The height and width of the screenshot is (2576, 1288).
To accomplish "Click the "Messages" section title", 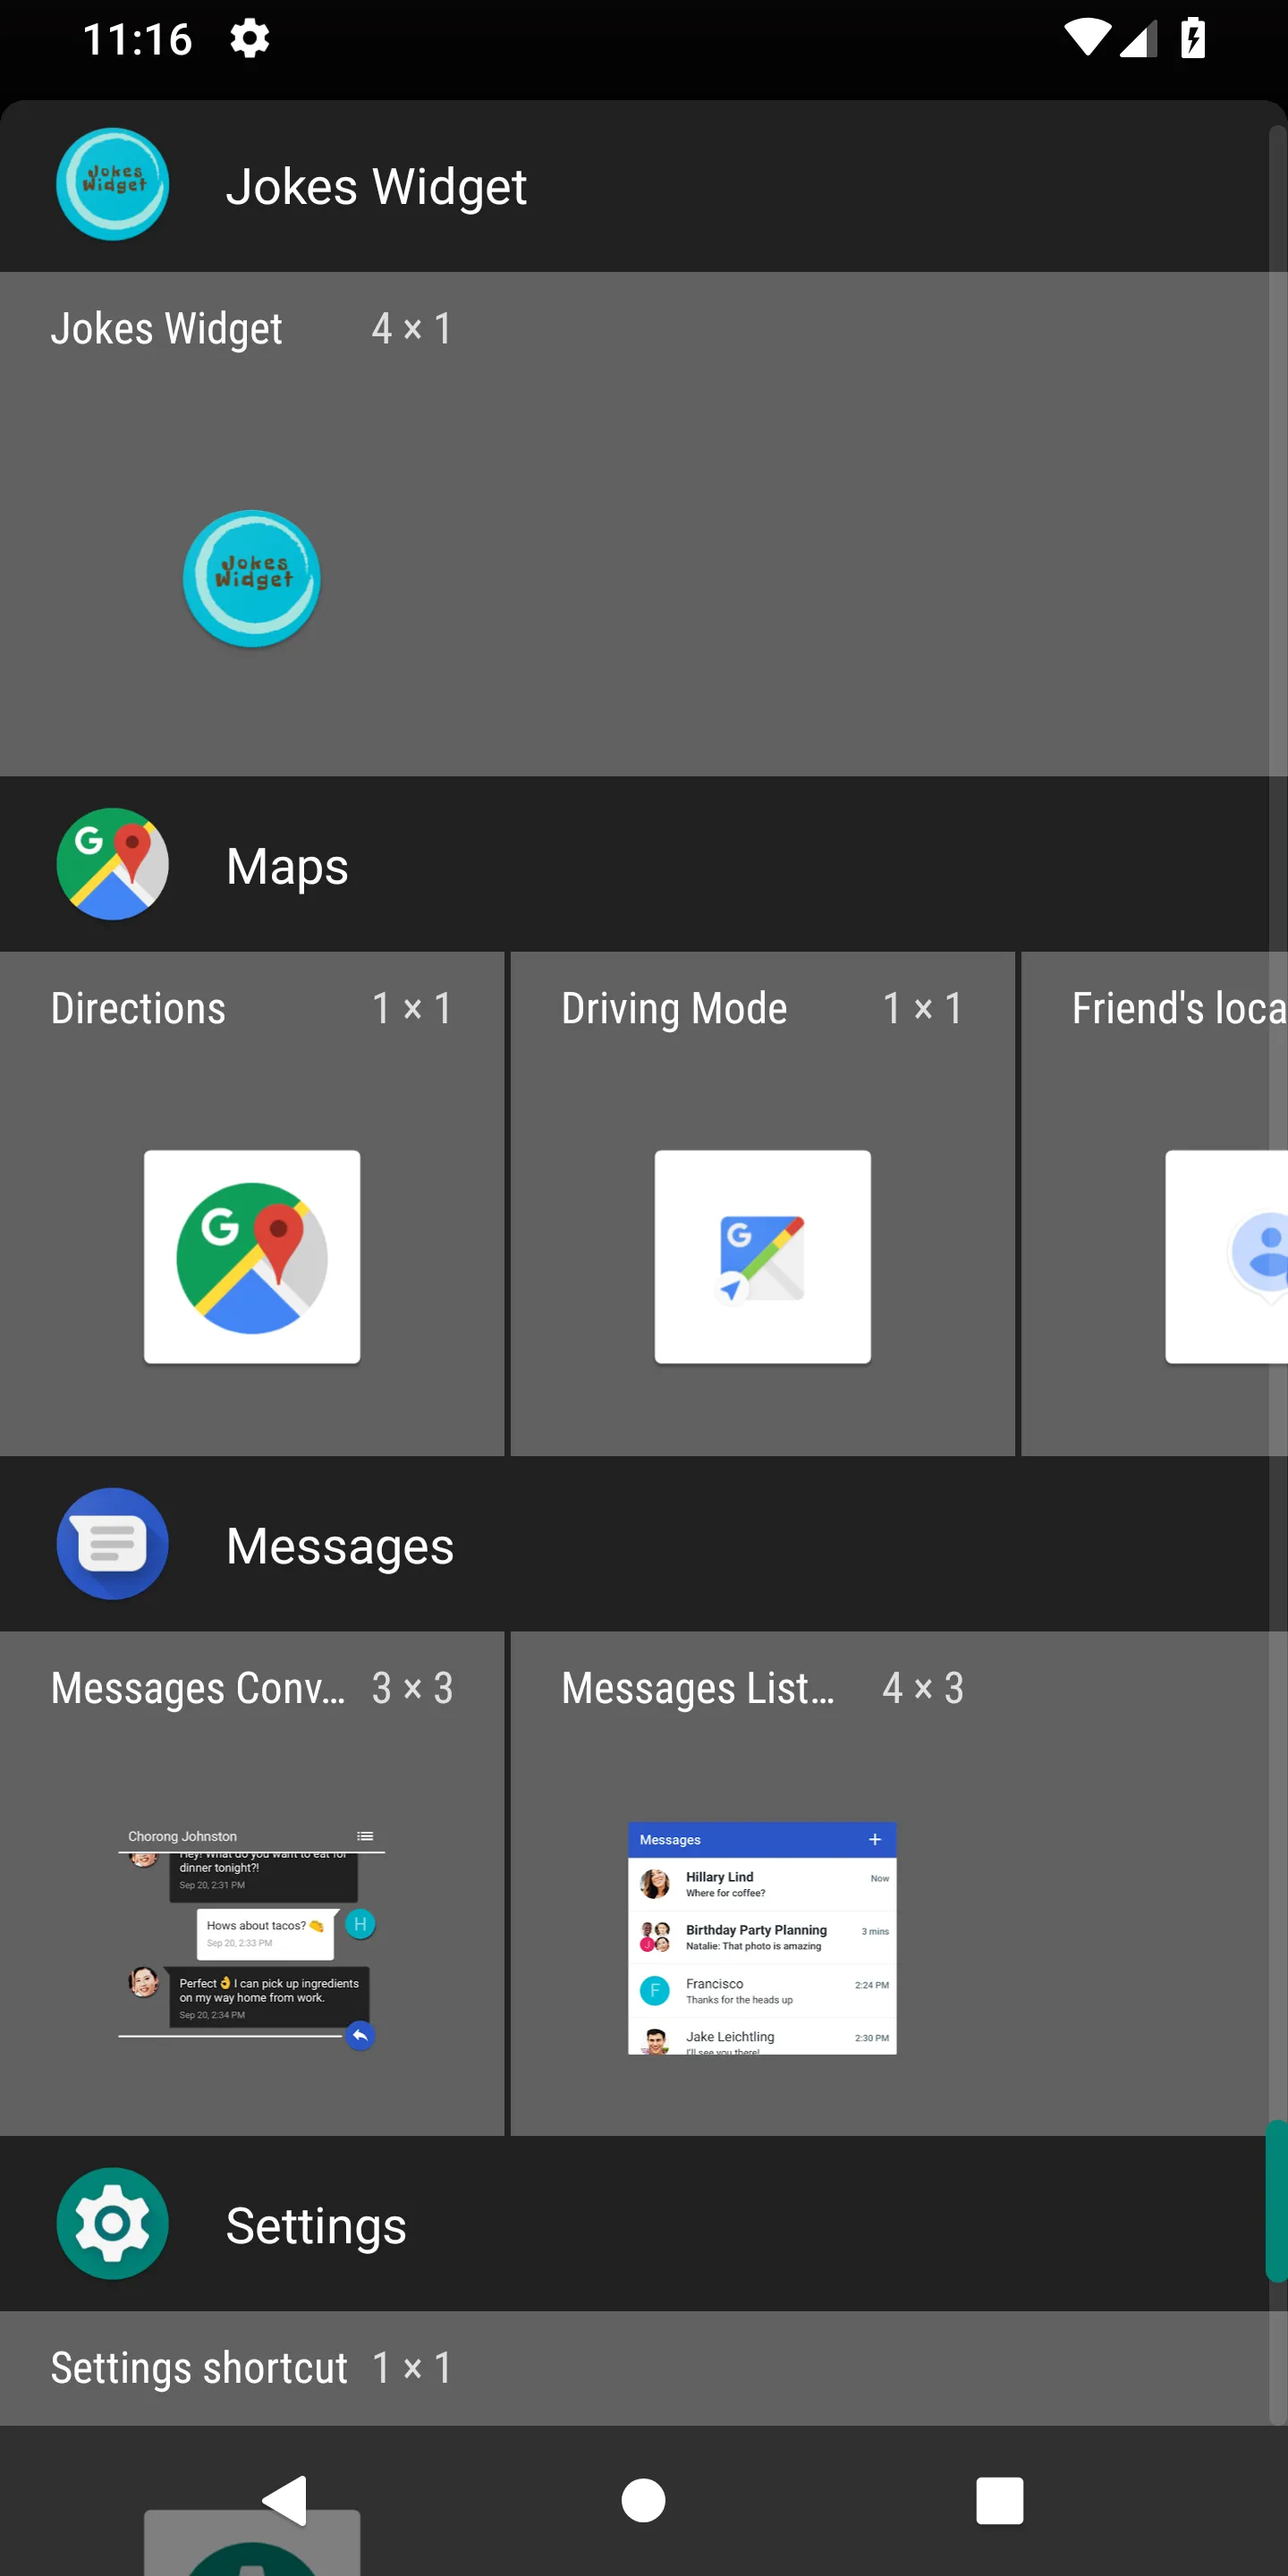I will (x=340, y=1546).
